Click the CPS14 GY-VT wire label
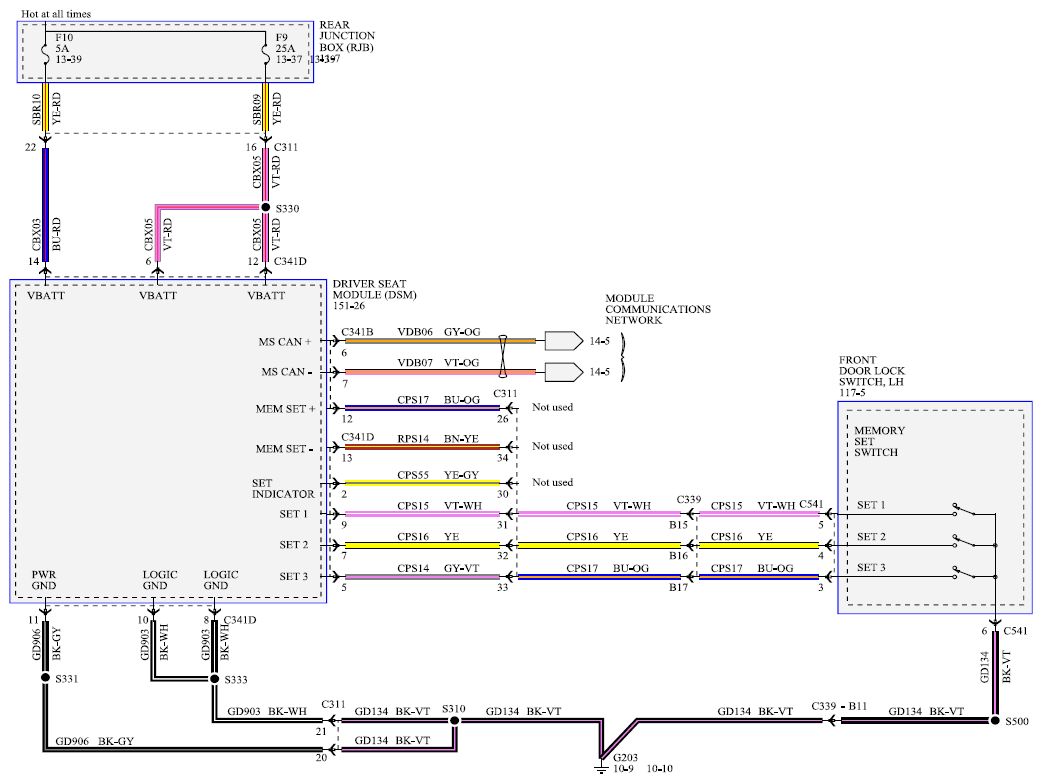The height and width of the screenshot is (783, 1042). pyautogui.click(x=438, y=568)
